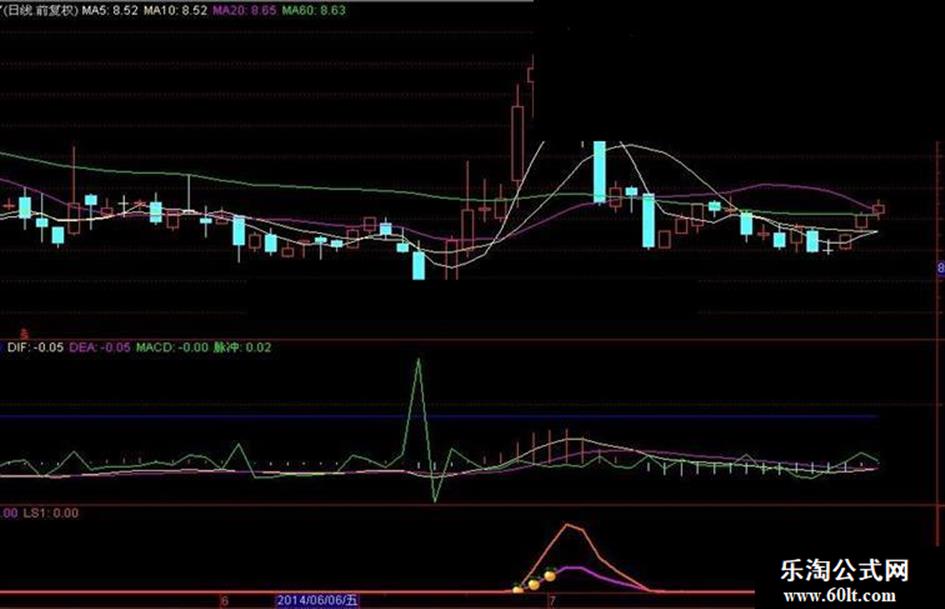Select the 脉冲: 0.02 indicator label
The image size is (945, 609).
(x=243, y=347)
